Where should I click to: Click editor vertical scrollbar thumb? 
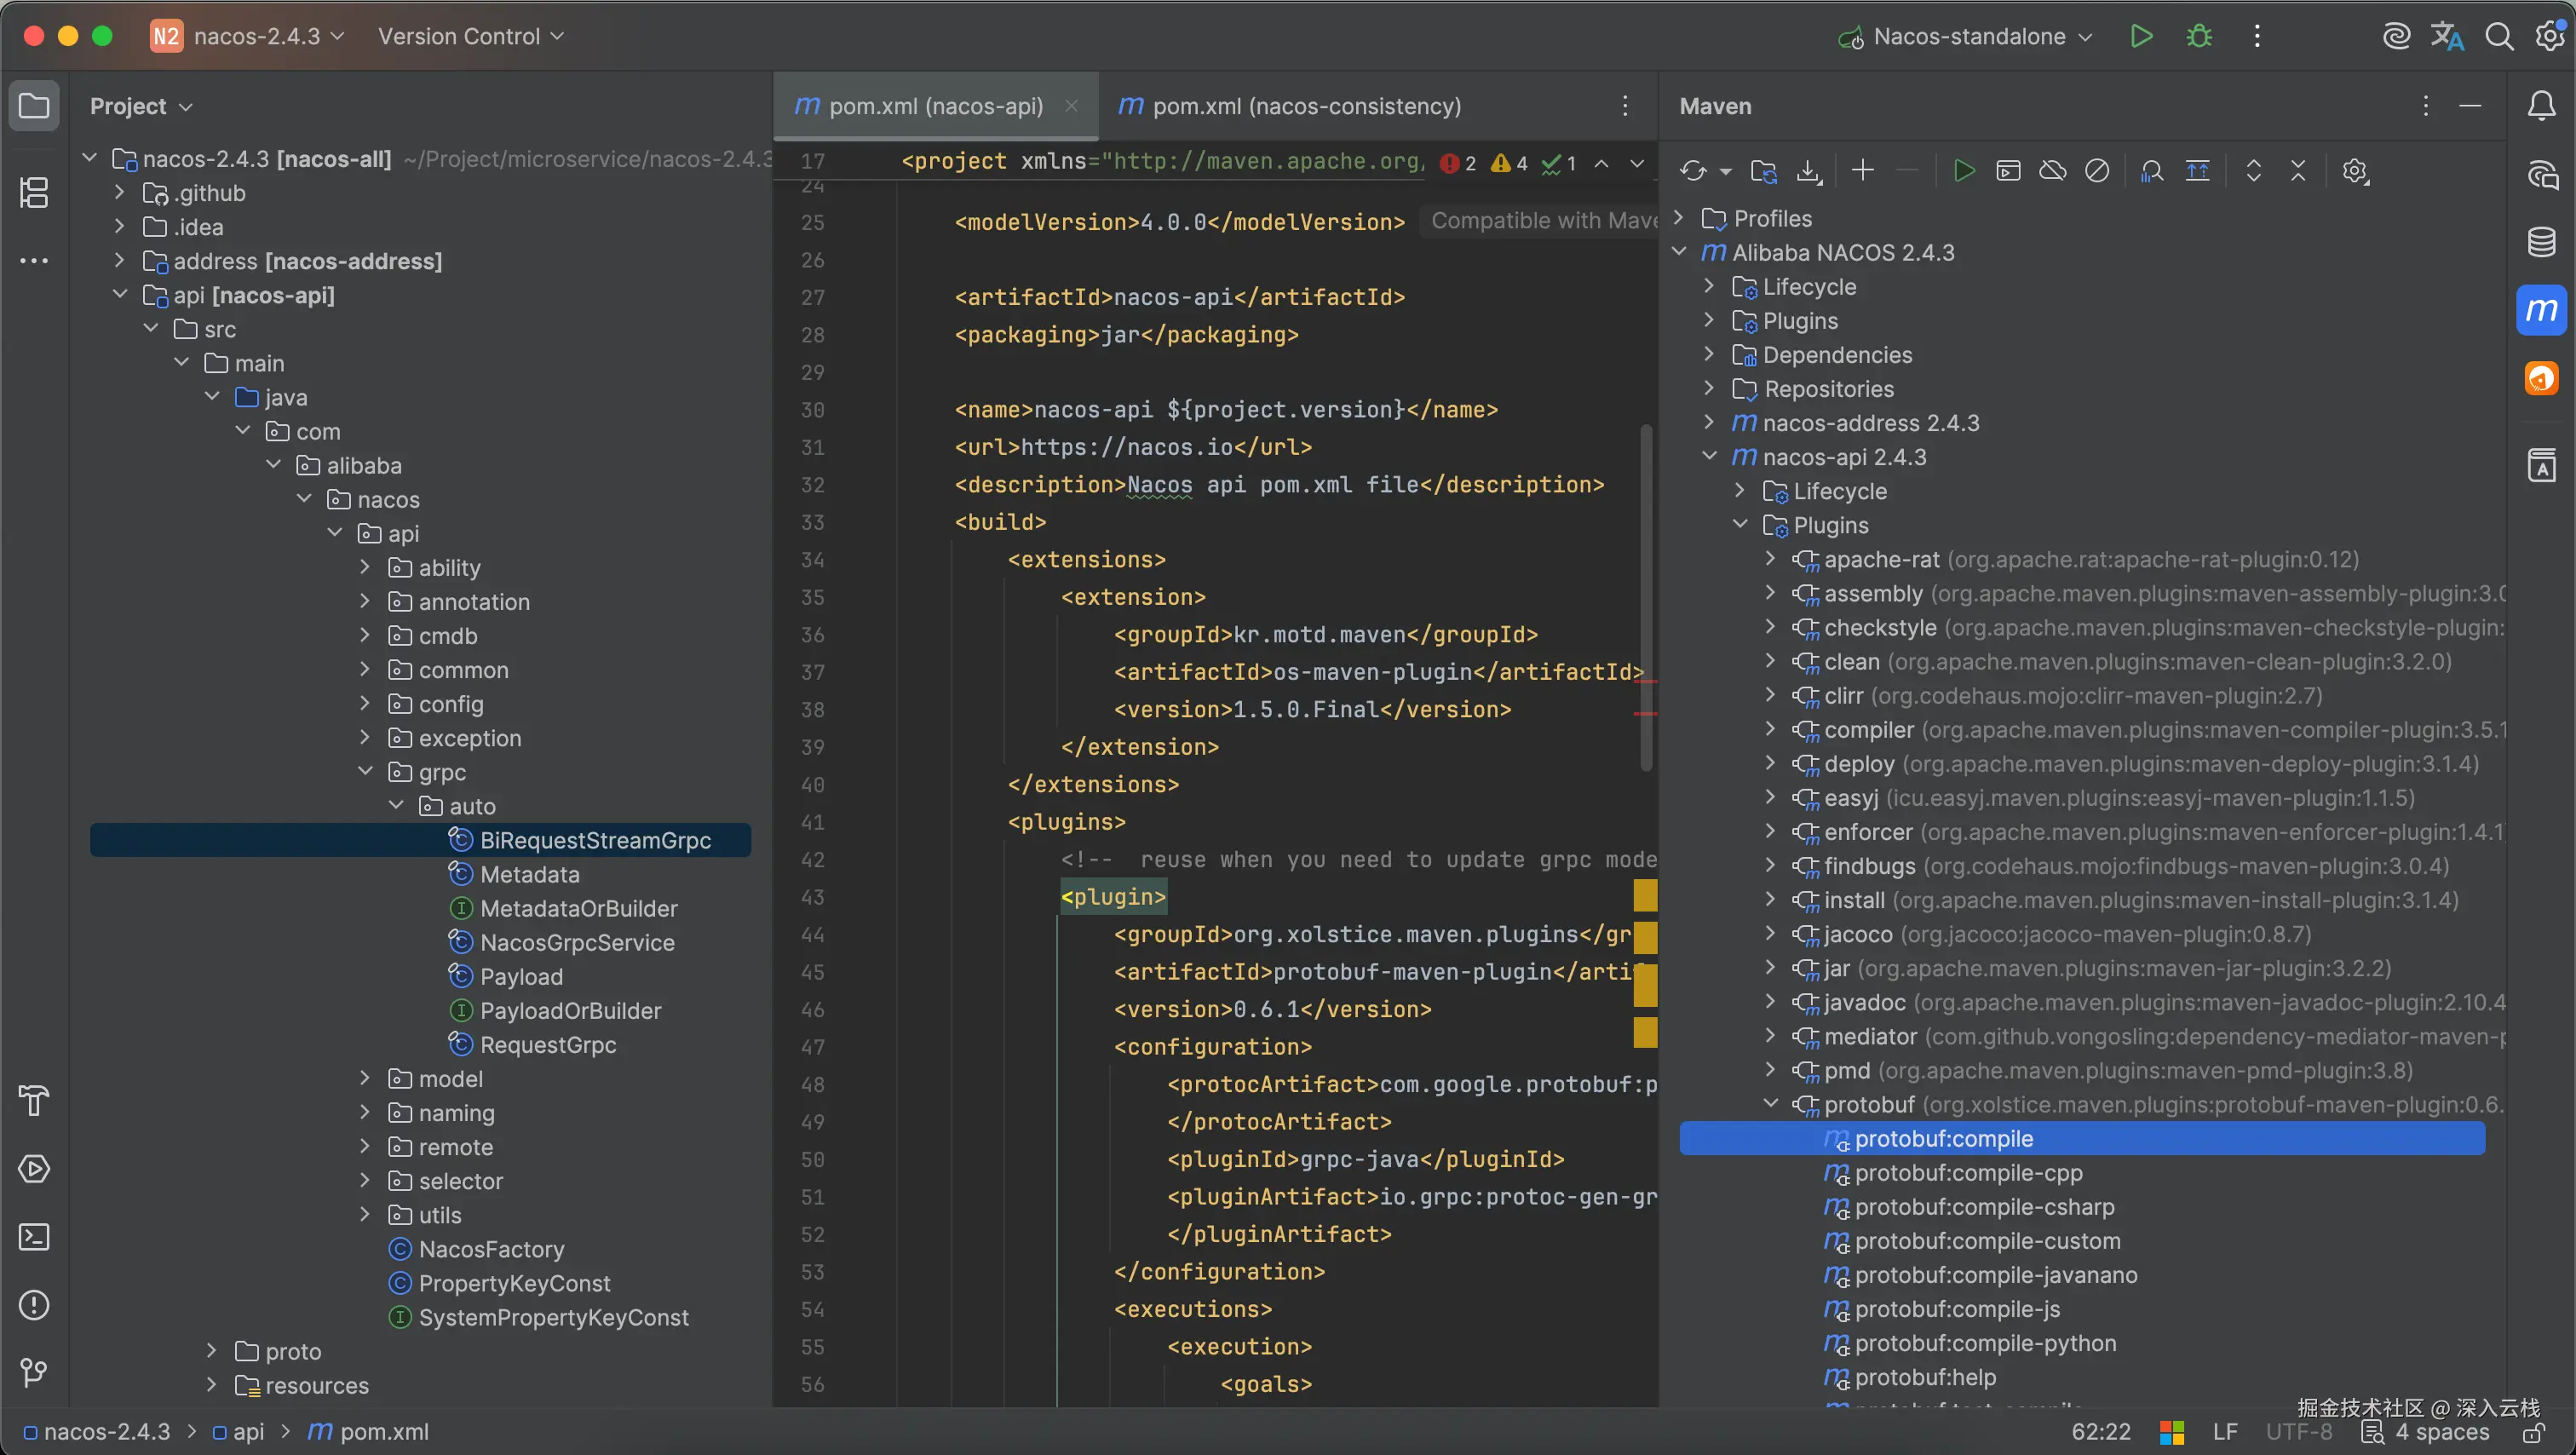click(x=1645, y=598)
